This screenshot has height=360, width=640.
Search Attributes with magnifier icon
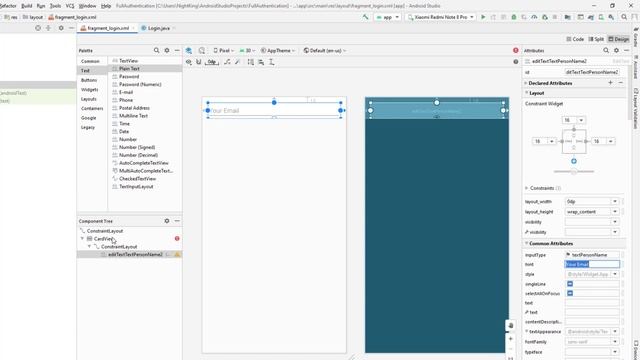point(606,50)
